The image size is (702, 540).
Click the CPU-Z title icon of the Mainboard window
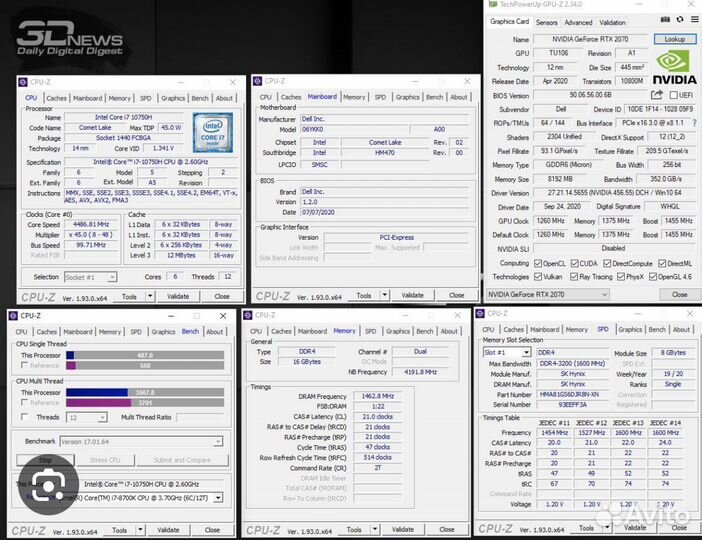click(x=257, y=81)
